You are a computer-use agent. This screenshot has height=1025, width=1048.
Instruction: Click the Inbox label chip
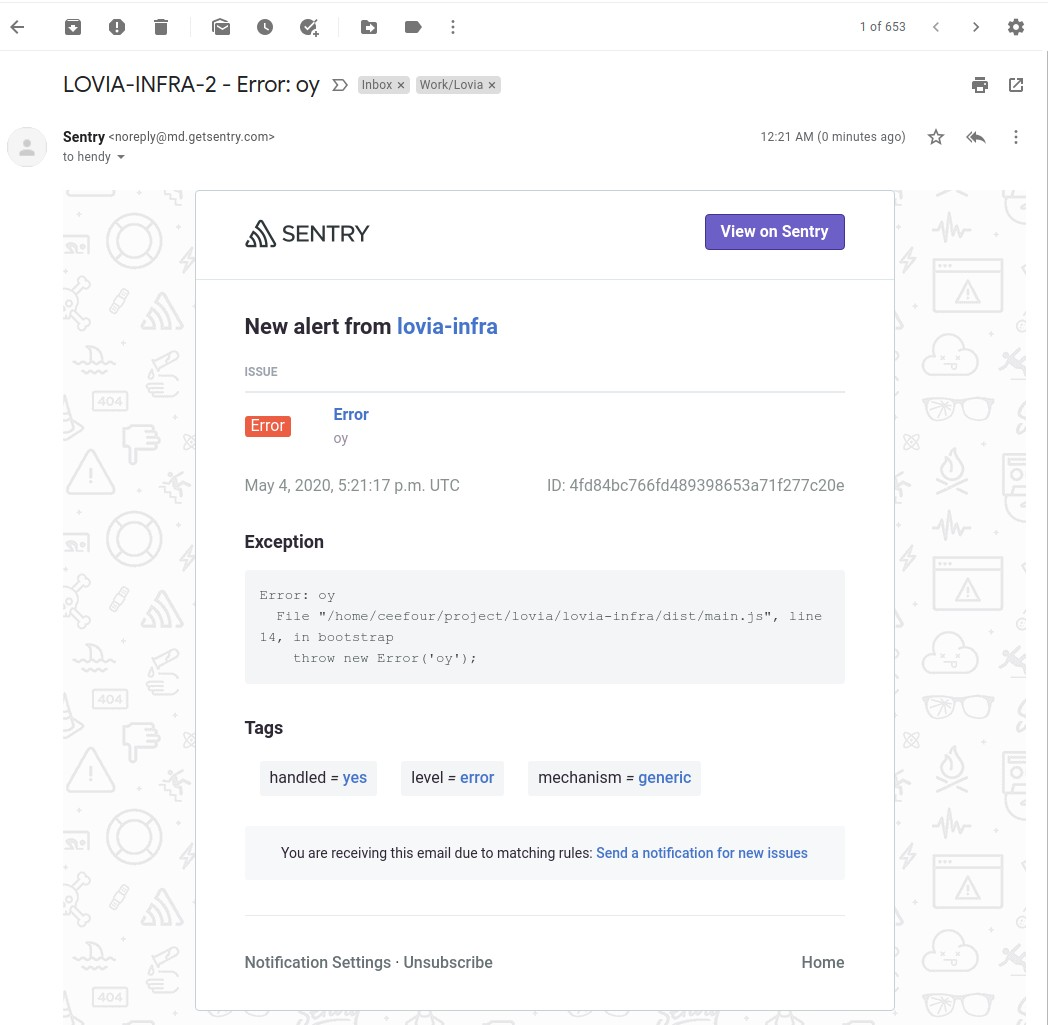coord(377,85)
